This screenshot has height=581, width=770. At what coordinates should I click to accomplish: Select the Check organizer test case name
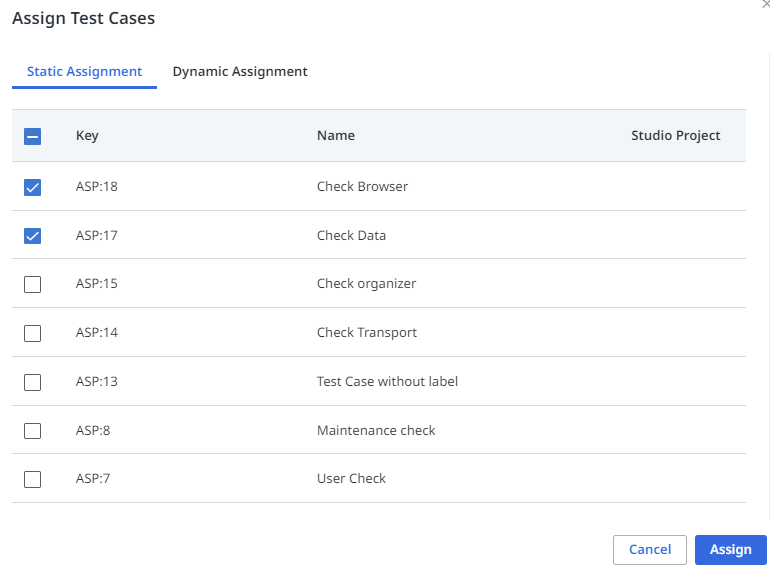[x=366, y=284]
